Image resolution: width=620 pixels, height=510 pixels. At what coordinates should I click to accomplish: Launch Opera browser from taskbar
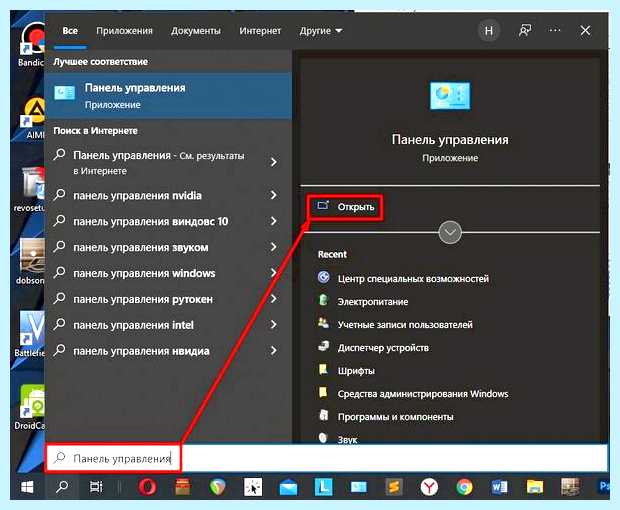tap(147, 487)
